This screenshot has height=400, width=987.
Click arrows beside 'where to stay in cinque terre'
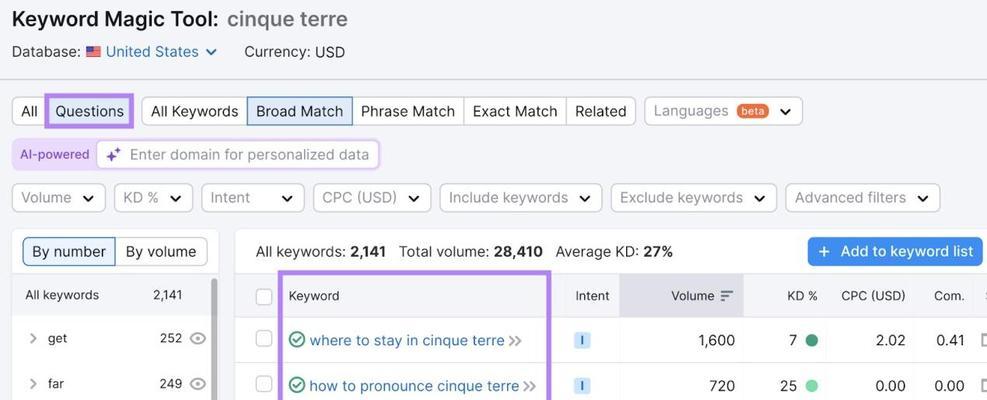(516, 341)
